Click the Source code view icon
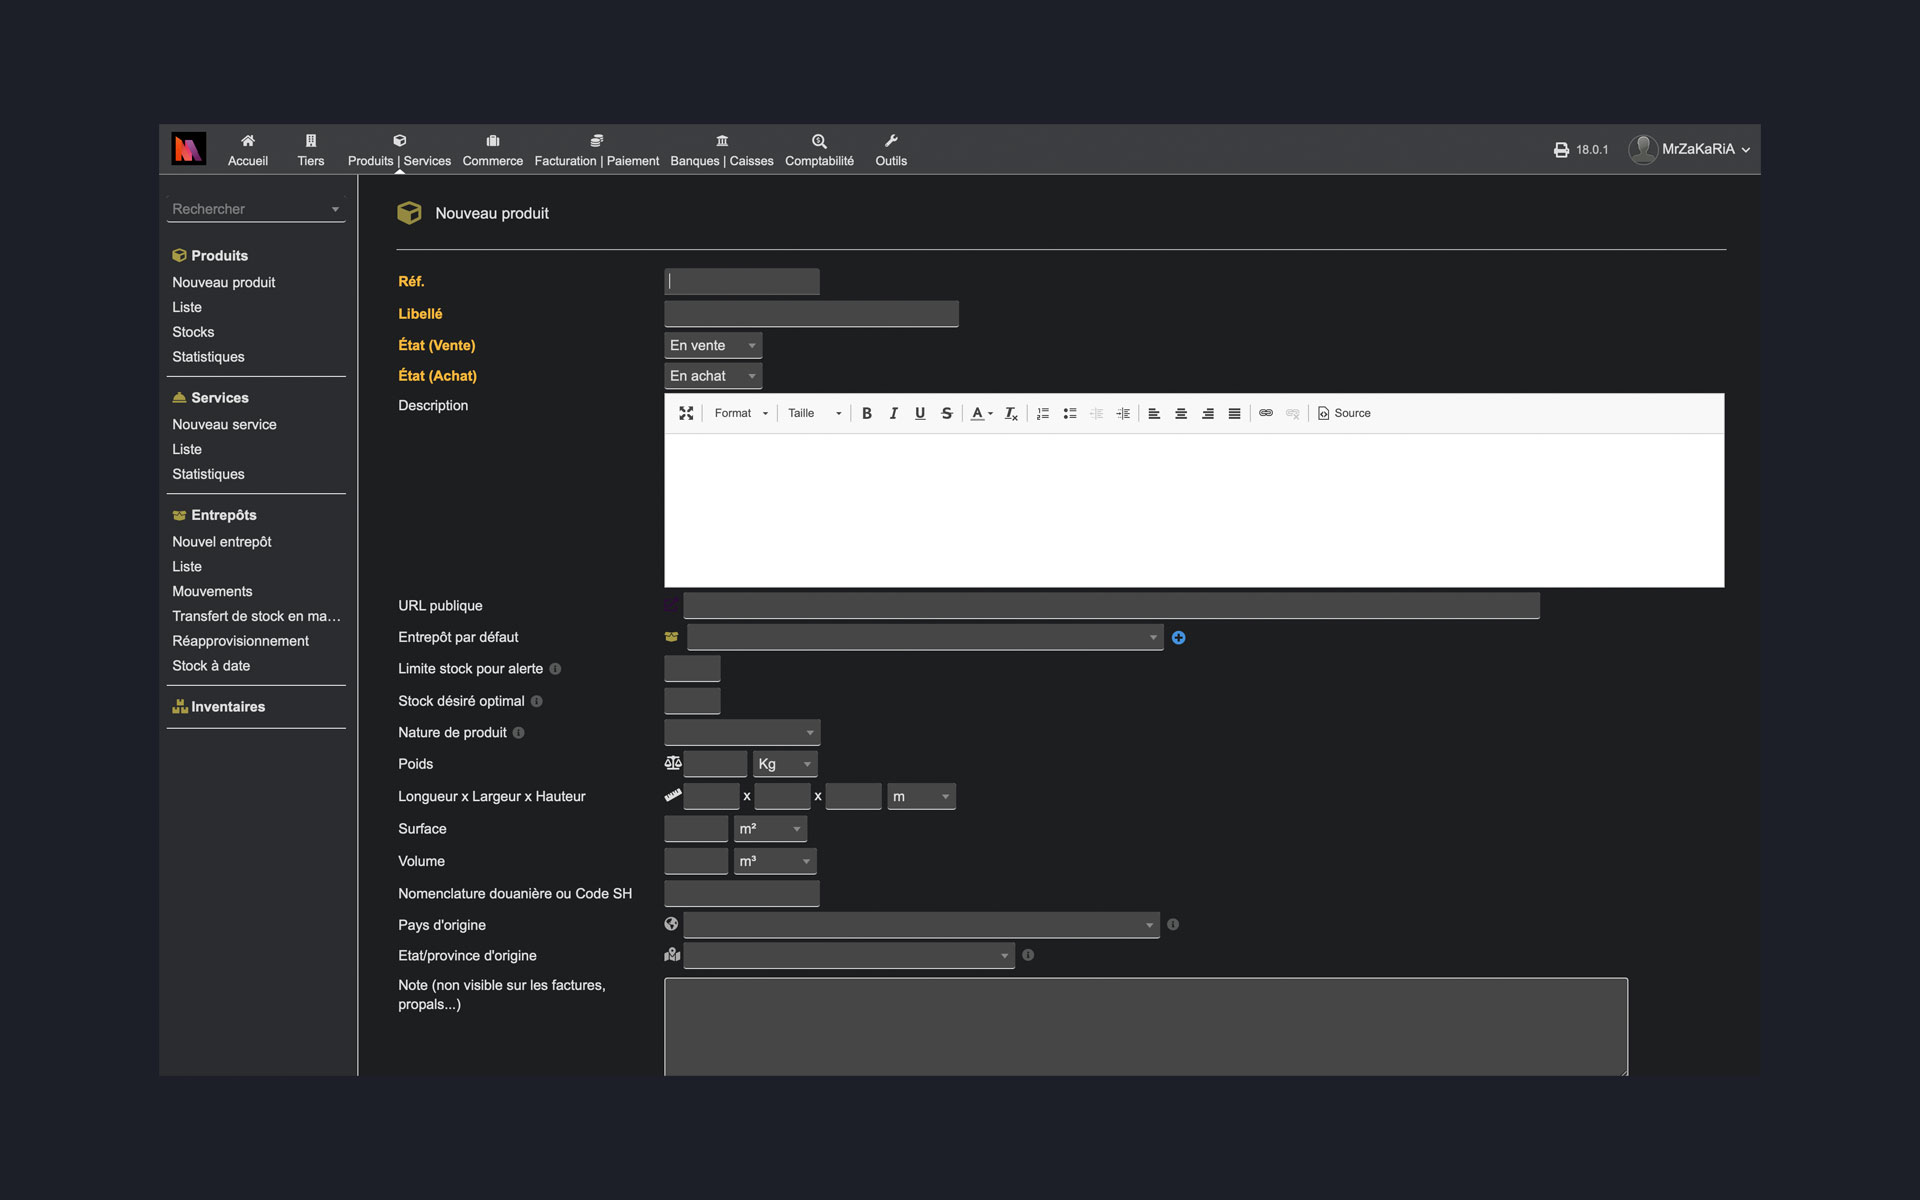The height and width of the screenshot is (1200, 1920). click(x=1342, y=412)
